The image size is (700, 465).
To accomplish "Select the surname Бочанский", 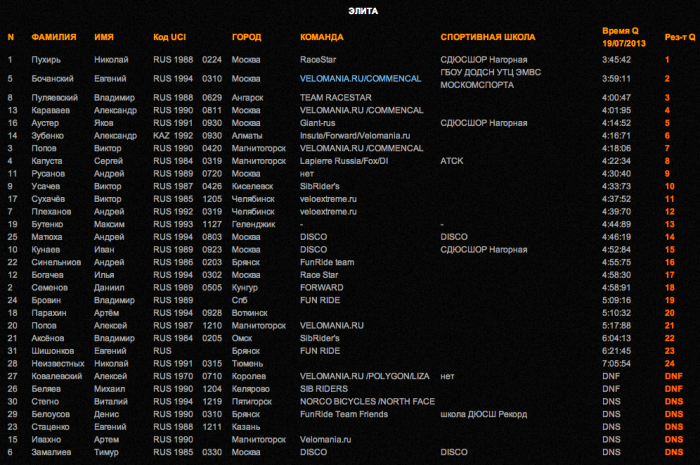I will pos(52,79).
